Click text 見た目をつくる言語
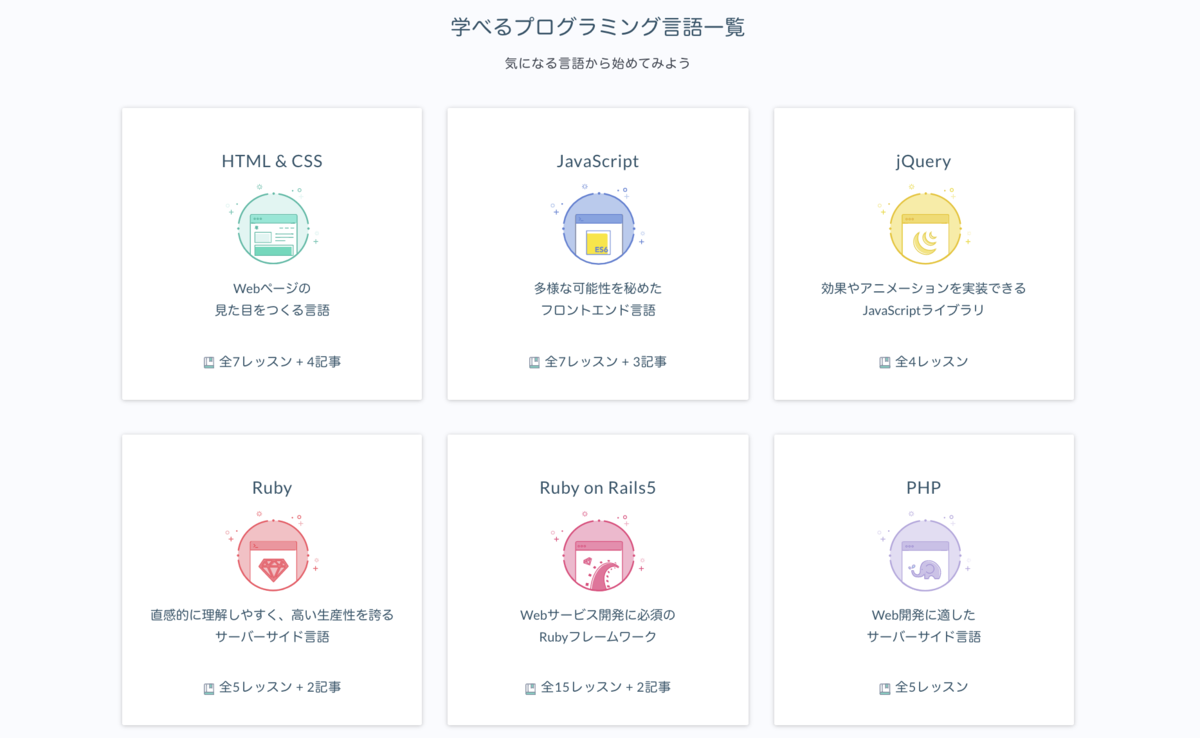 [x=272, y=310]
